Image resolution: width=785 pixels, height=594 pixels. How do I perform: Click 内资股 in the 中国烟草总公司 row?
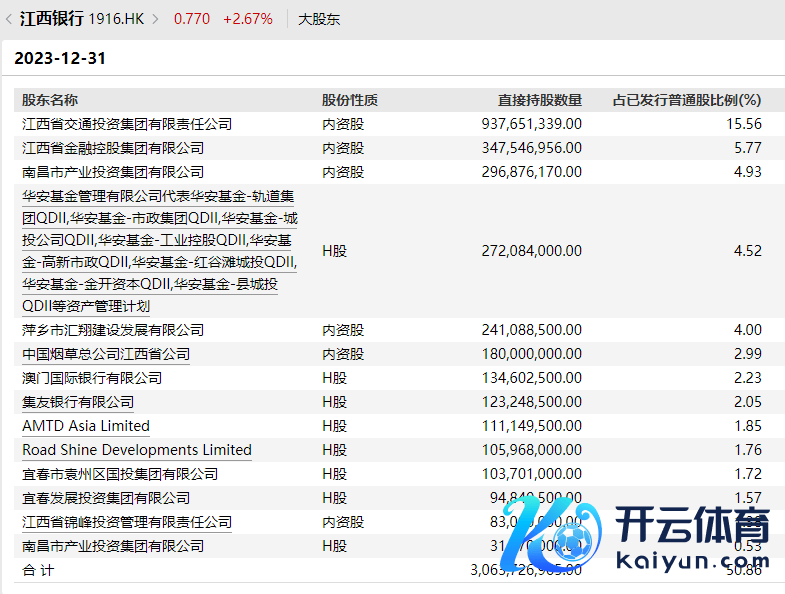[x=343, y=354]
